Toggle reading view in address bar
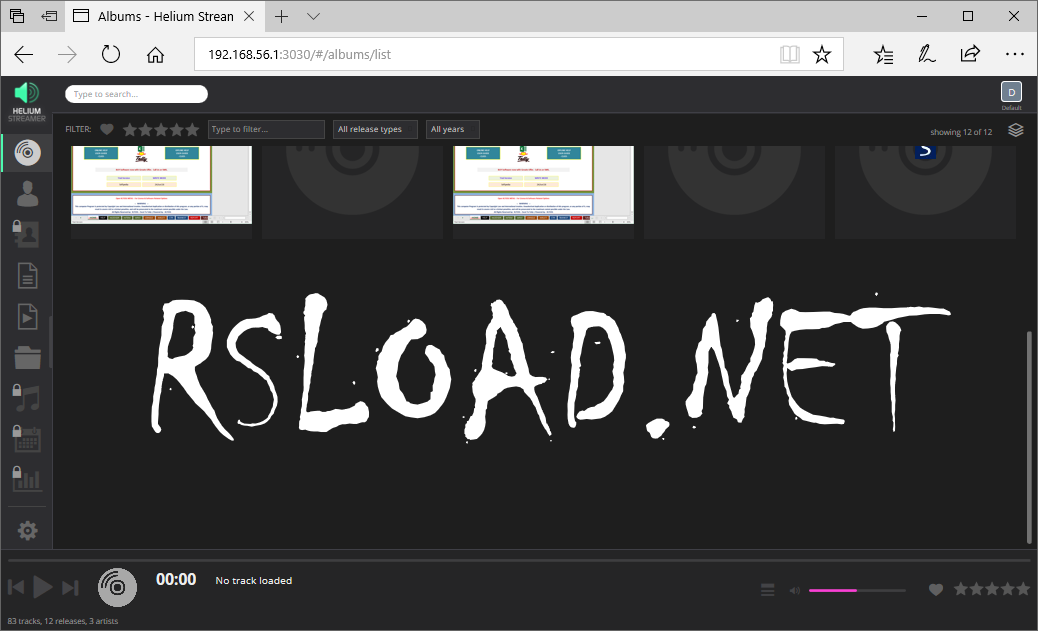Viewport: 1038px width, 631px height. (x=789, y=54)
